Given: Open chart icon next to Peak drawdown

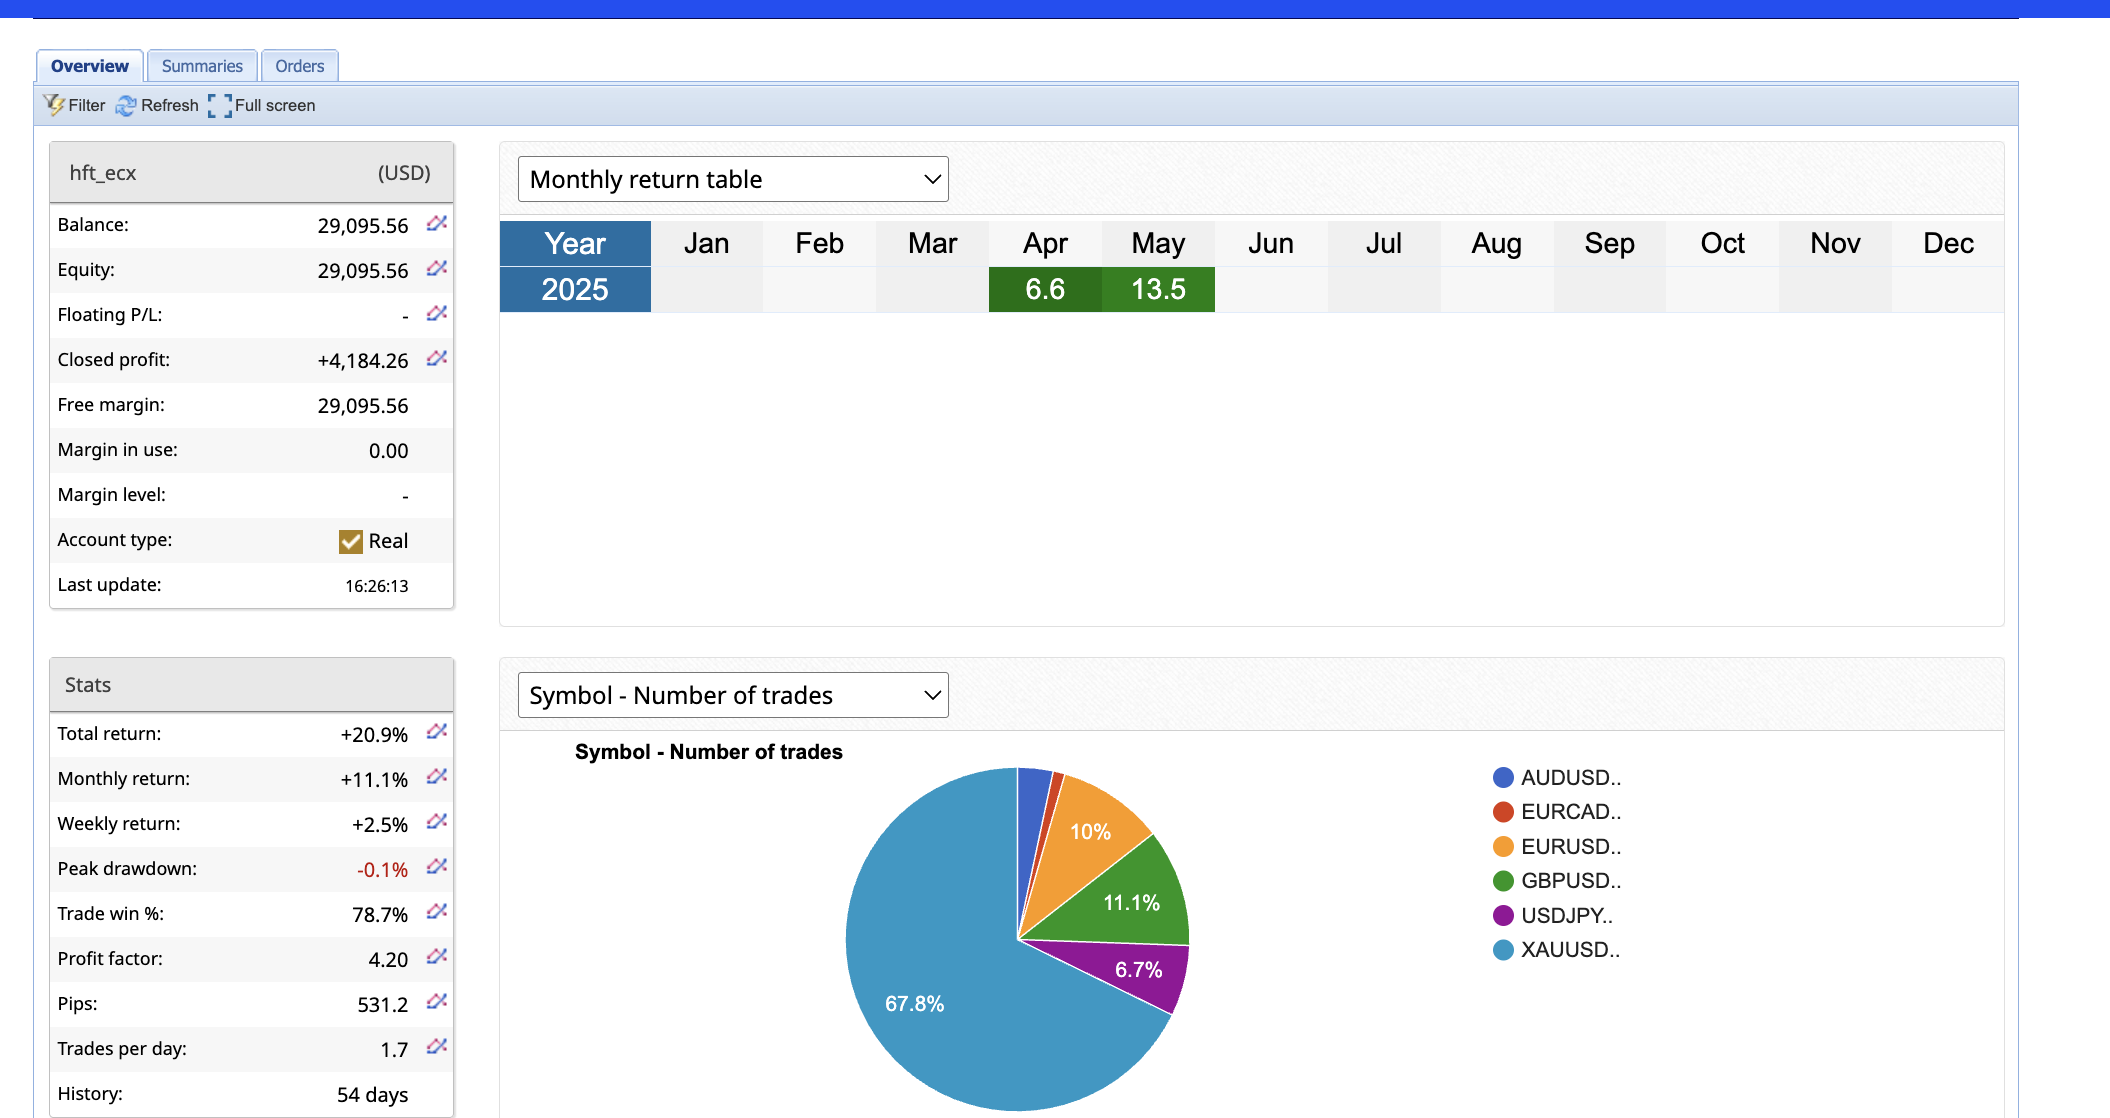Looking at the screenshot, I should coord(437,867).
